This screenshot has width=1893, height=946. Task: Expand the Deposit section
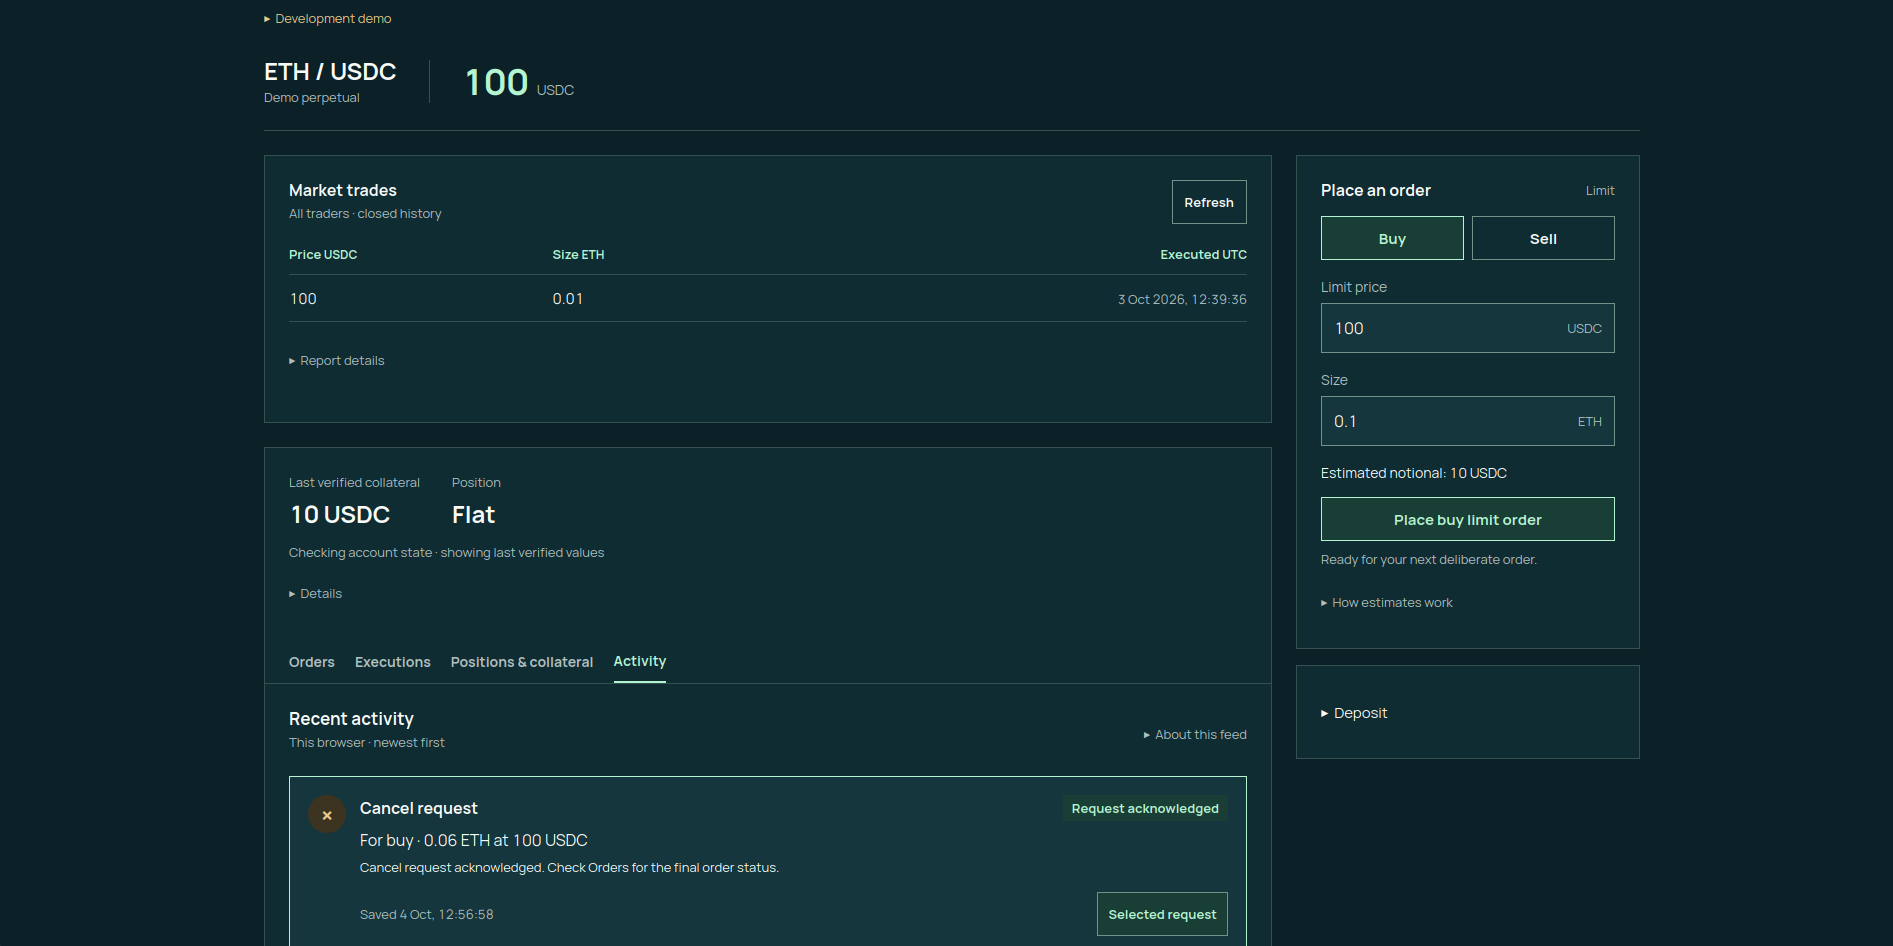pyautogui.click(x=1354, y=713)
